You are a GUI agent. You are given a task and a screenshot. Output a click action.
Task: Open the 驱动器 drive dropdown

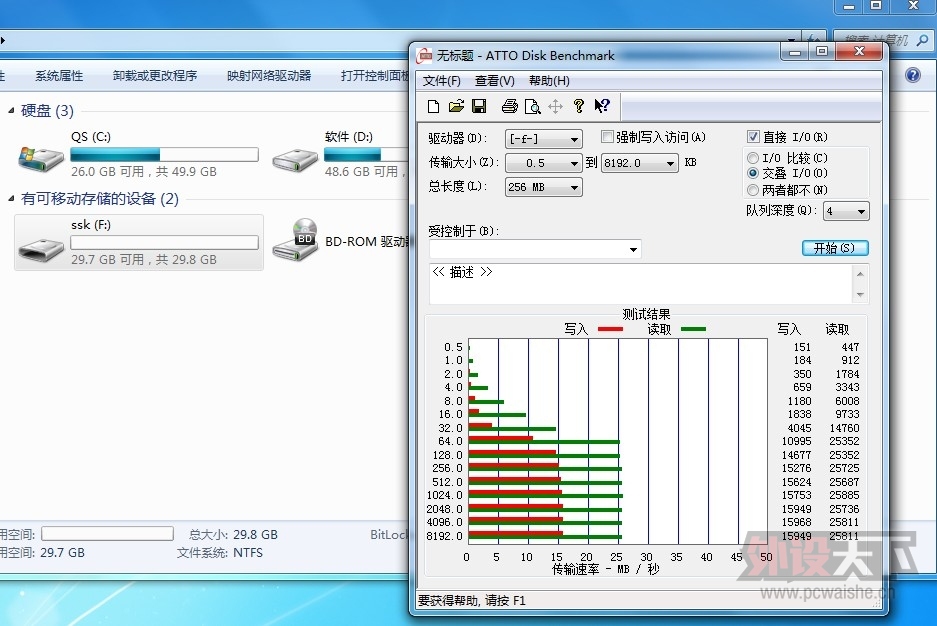[544, 139]
